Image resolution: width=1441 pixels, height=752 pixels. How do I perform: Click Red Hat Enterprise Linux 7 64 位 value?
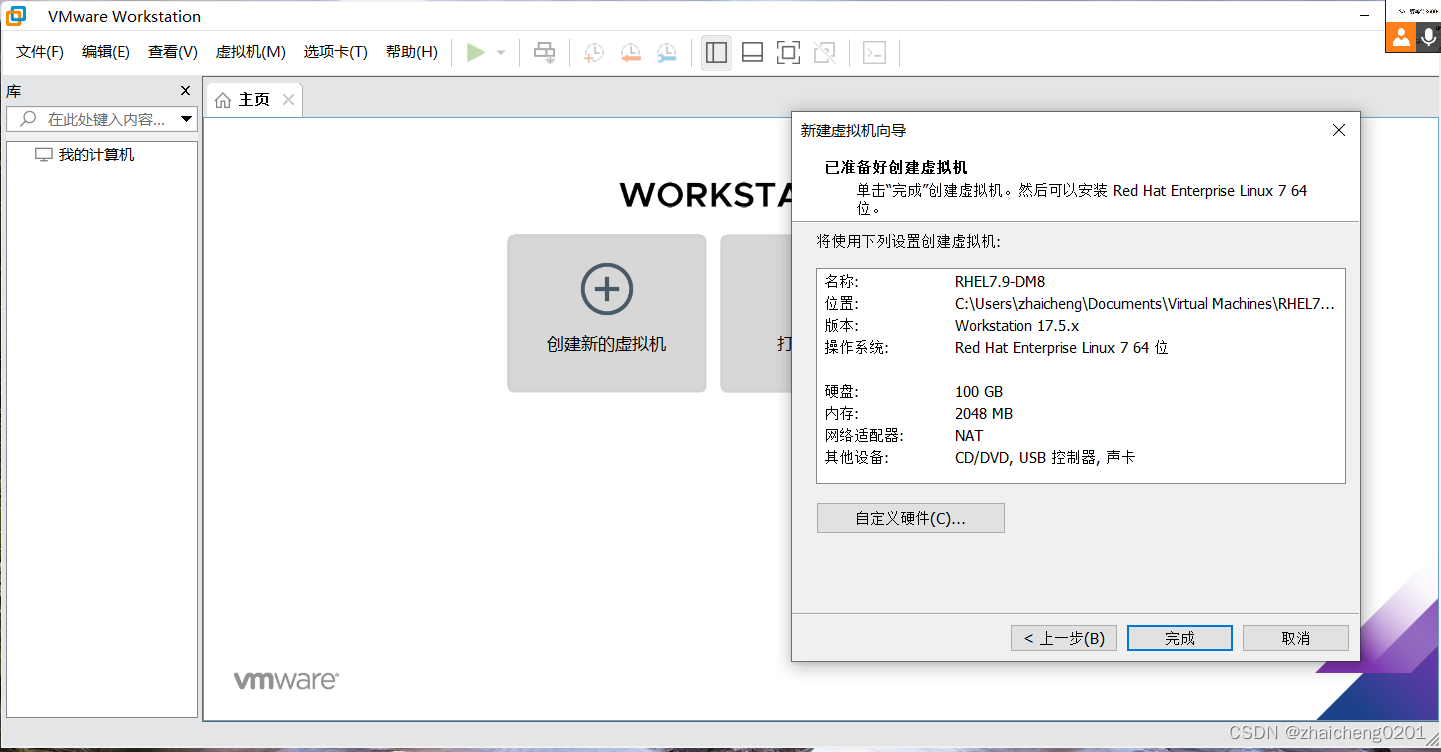click(x=1062, y=348)
